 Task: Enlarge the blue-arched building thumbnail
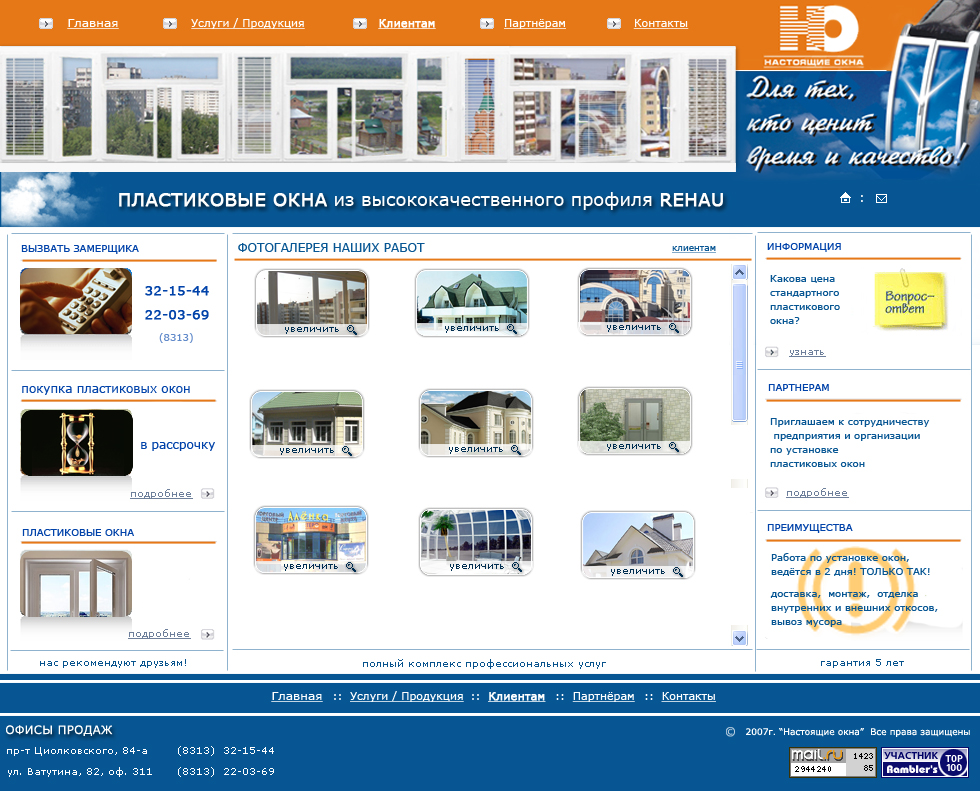pos(635,302)
